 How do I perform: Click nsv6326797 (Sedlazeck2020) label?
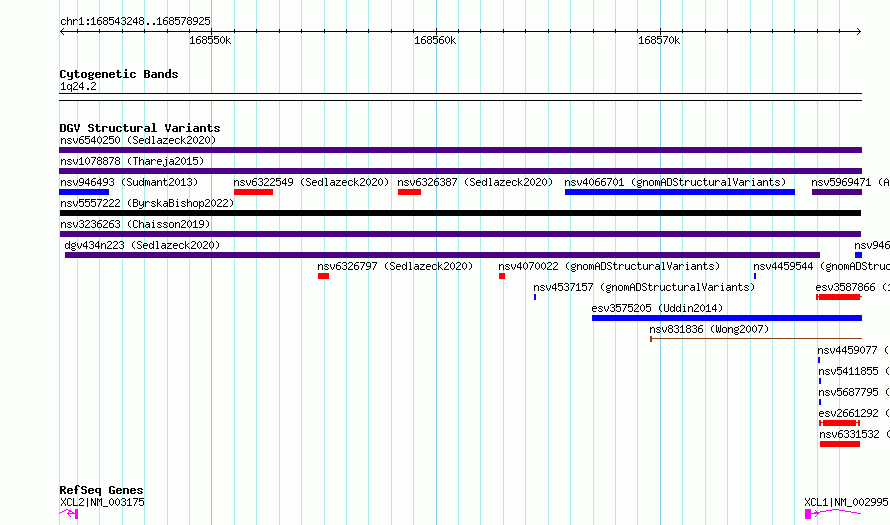395,266
